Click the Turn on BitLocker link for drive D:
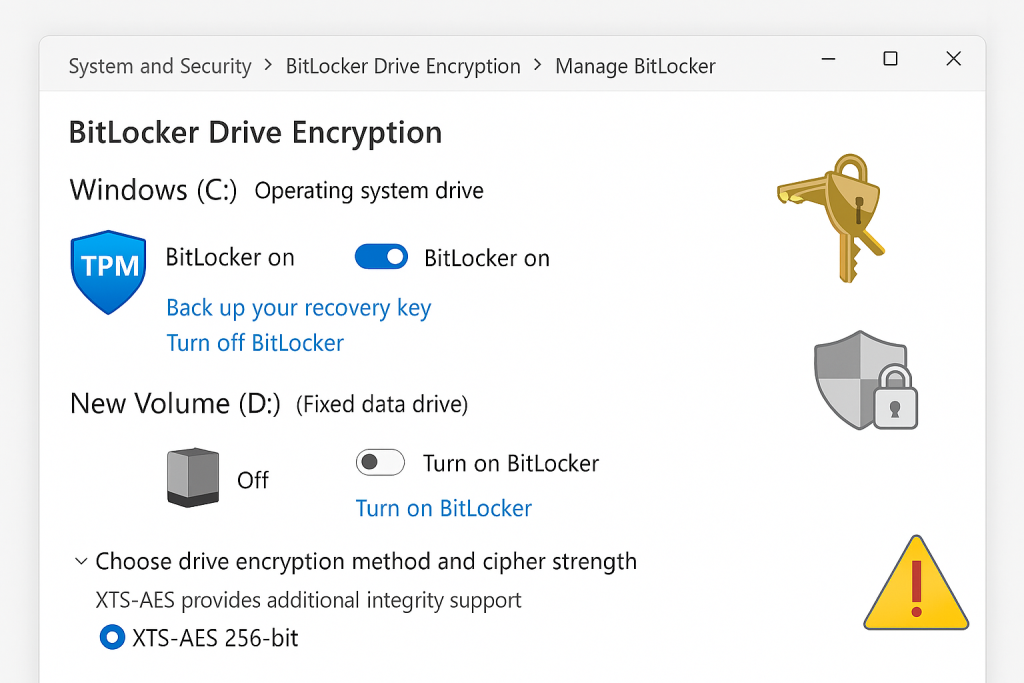1024x683 pixels. [443, 508]
